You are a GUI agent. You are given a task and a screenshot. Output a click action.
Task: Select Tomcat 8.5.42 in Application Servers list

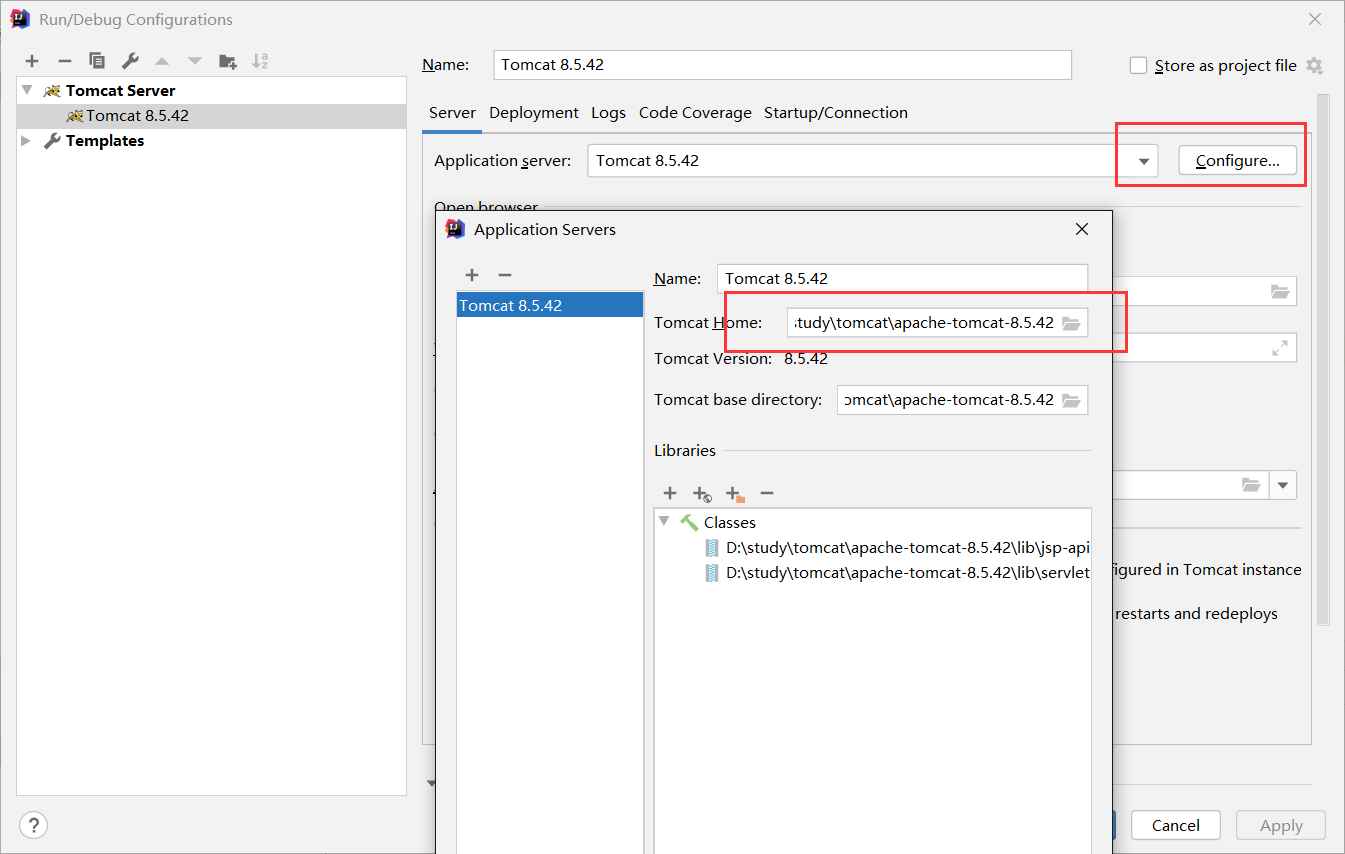pyautogui.click(x=550, y=306)
